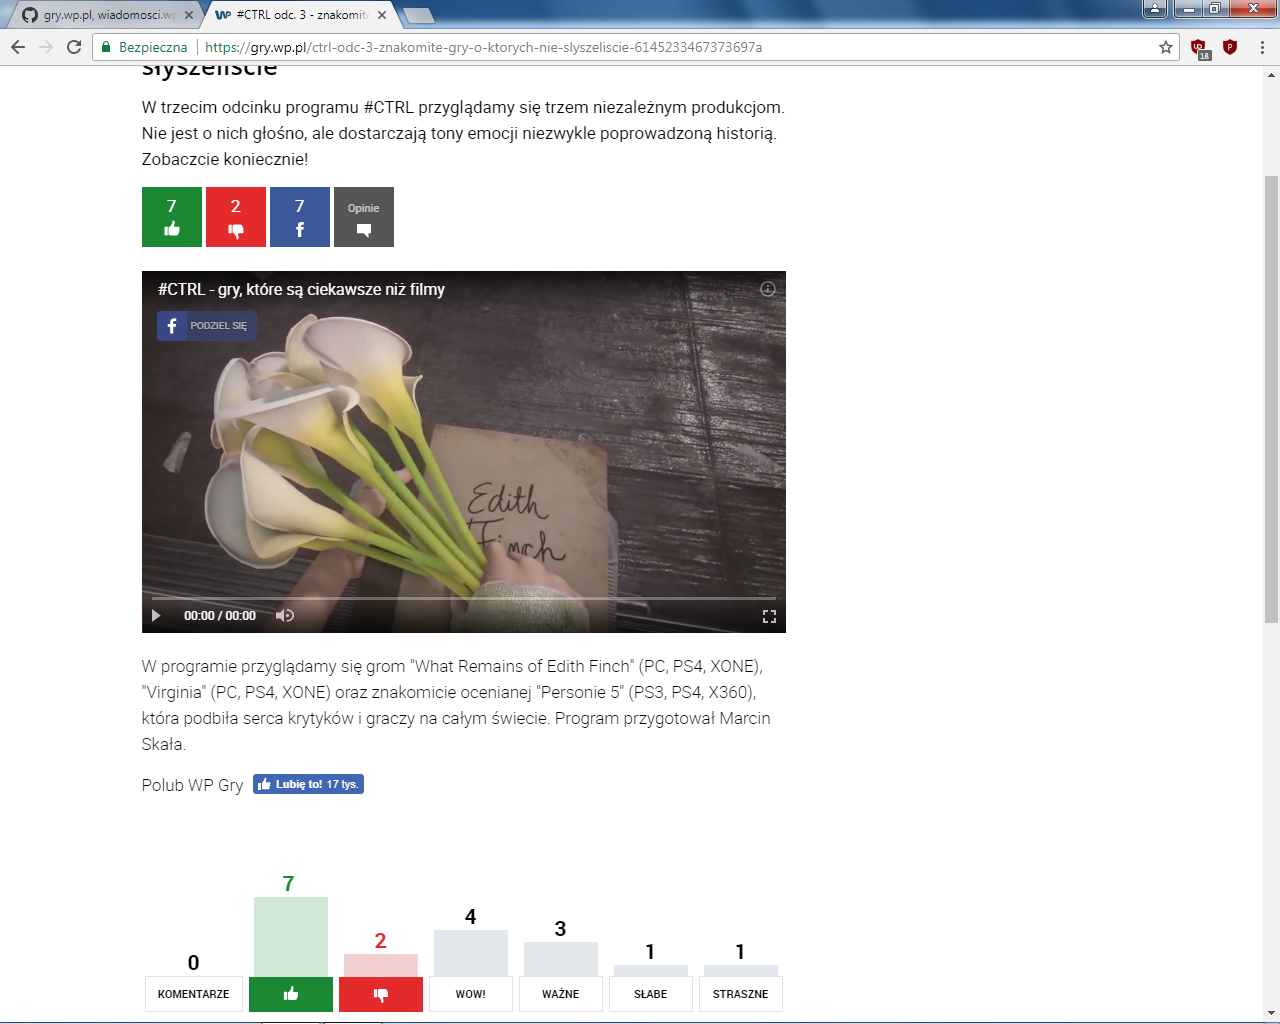Click the PODZIEL SIĘ share button
Screen dimensions: 1280x1024
pyautogui.click(x=206, y=325)
